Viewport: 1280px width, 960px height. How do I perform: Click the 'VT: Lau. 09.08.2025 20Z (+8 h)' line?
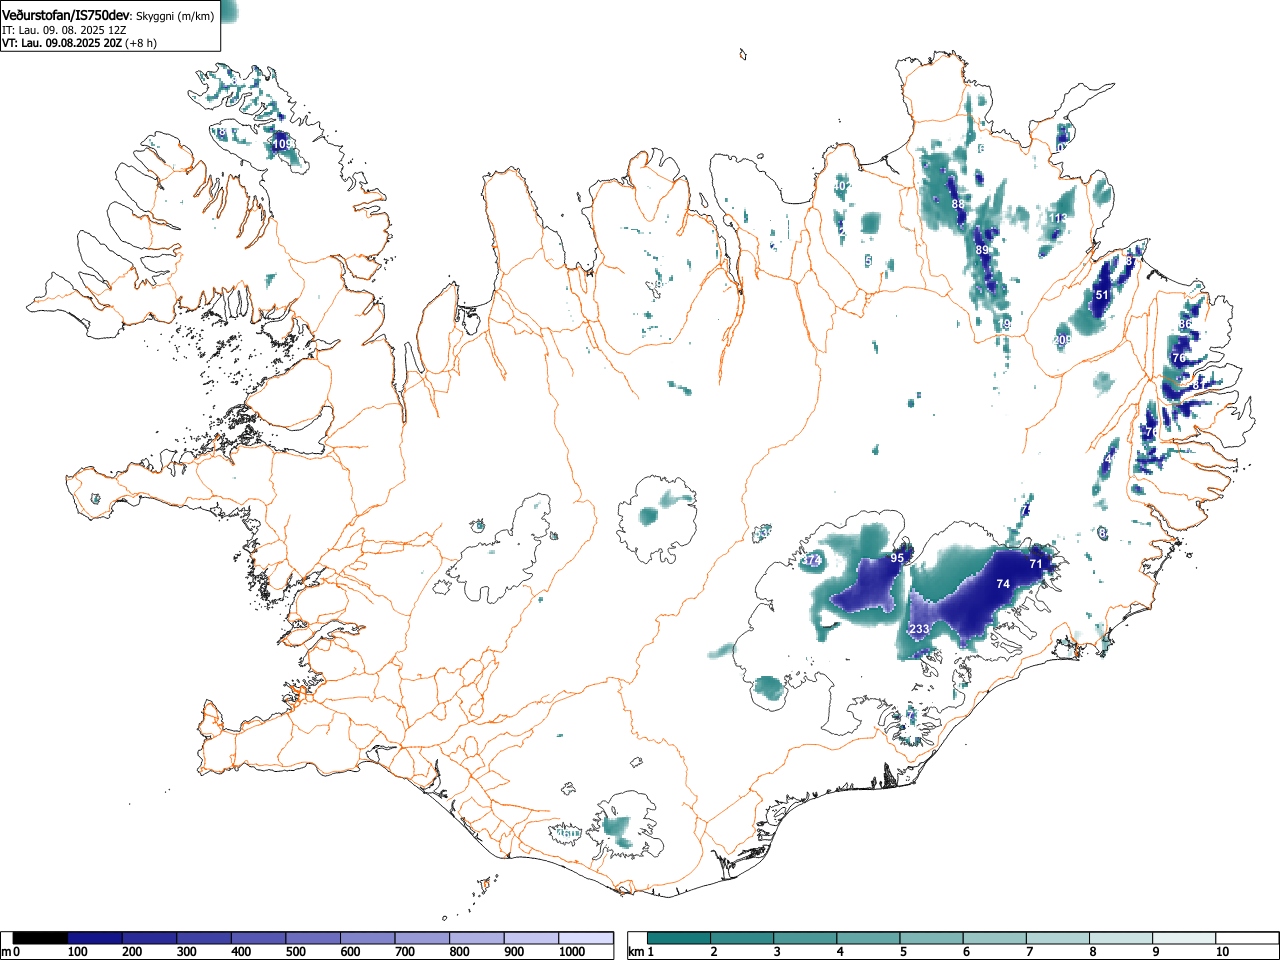[79, 43]
